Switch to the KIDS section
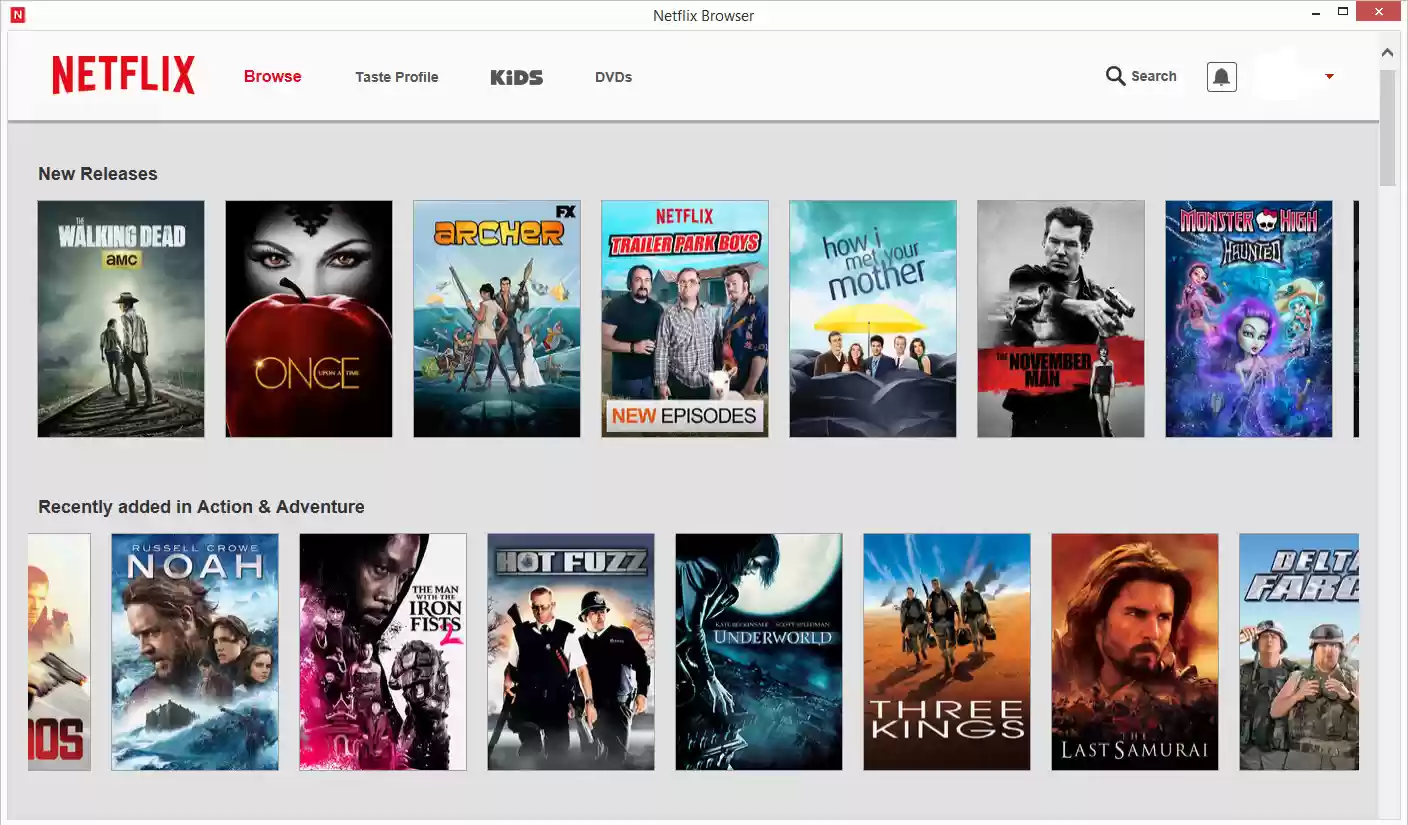Viewport: 1408px width, 825px height. pos(516,77)
